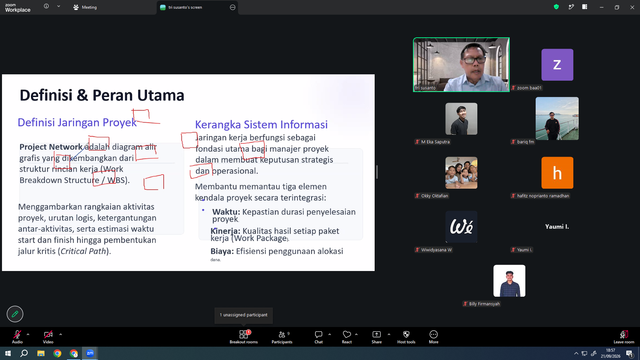Click the Share screen button

(376, 336)
